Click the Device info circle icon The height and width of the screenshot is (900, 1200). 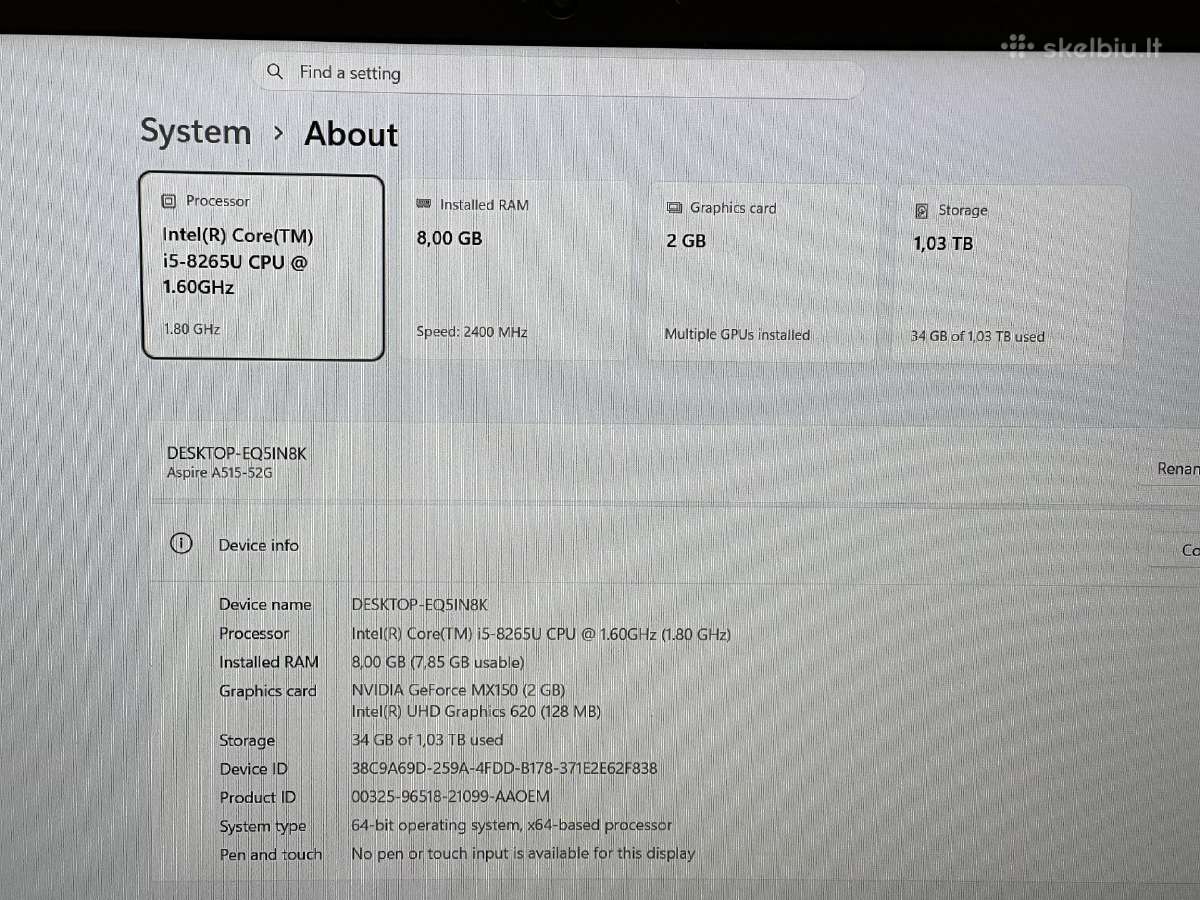tap(181, 543)
